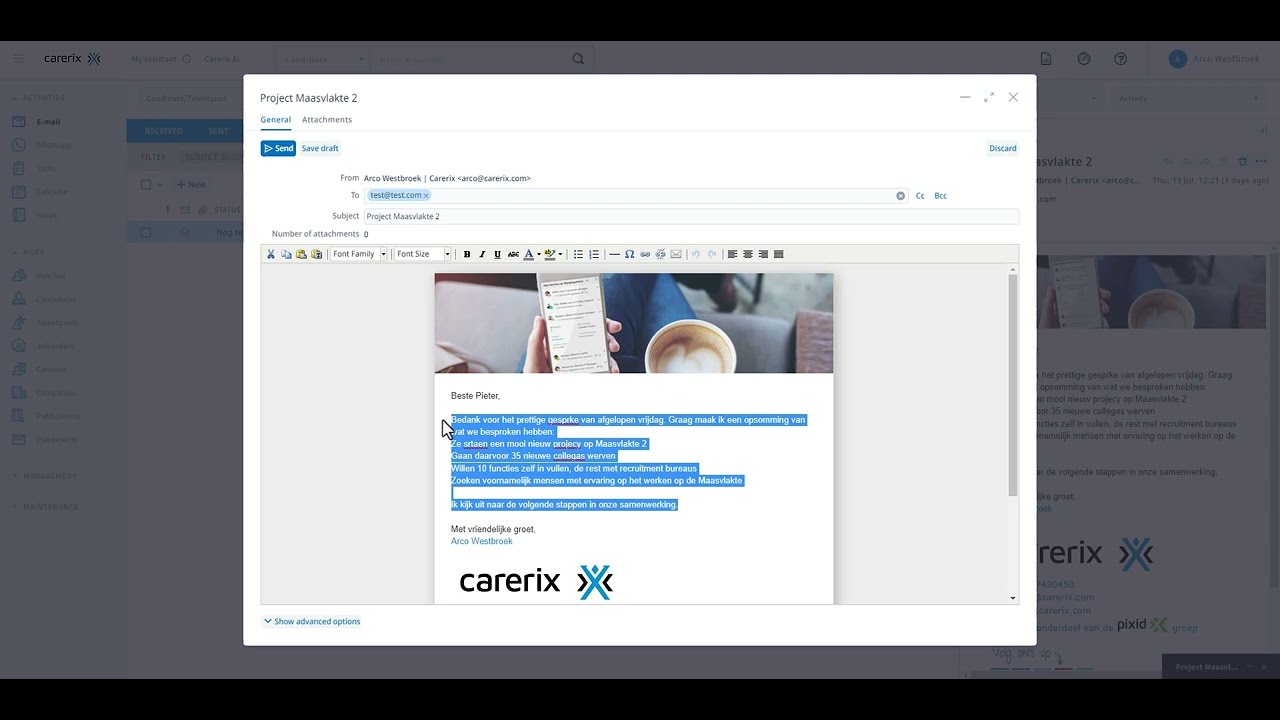Select the Sent tab in background mail list
The height and width of the screenshot is (720, 1280).
point(218,131)
